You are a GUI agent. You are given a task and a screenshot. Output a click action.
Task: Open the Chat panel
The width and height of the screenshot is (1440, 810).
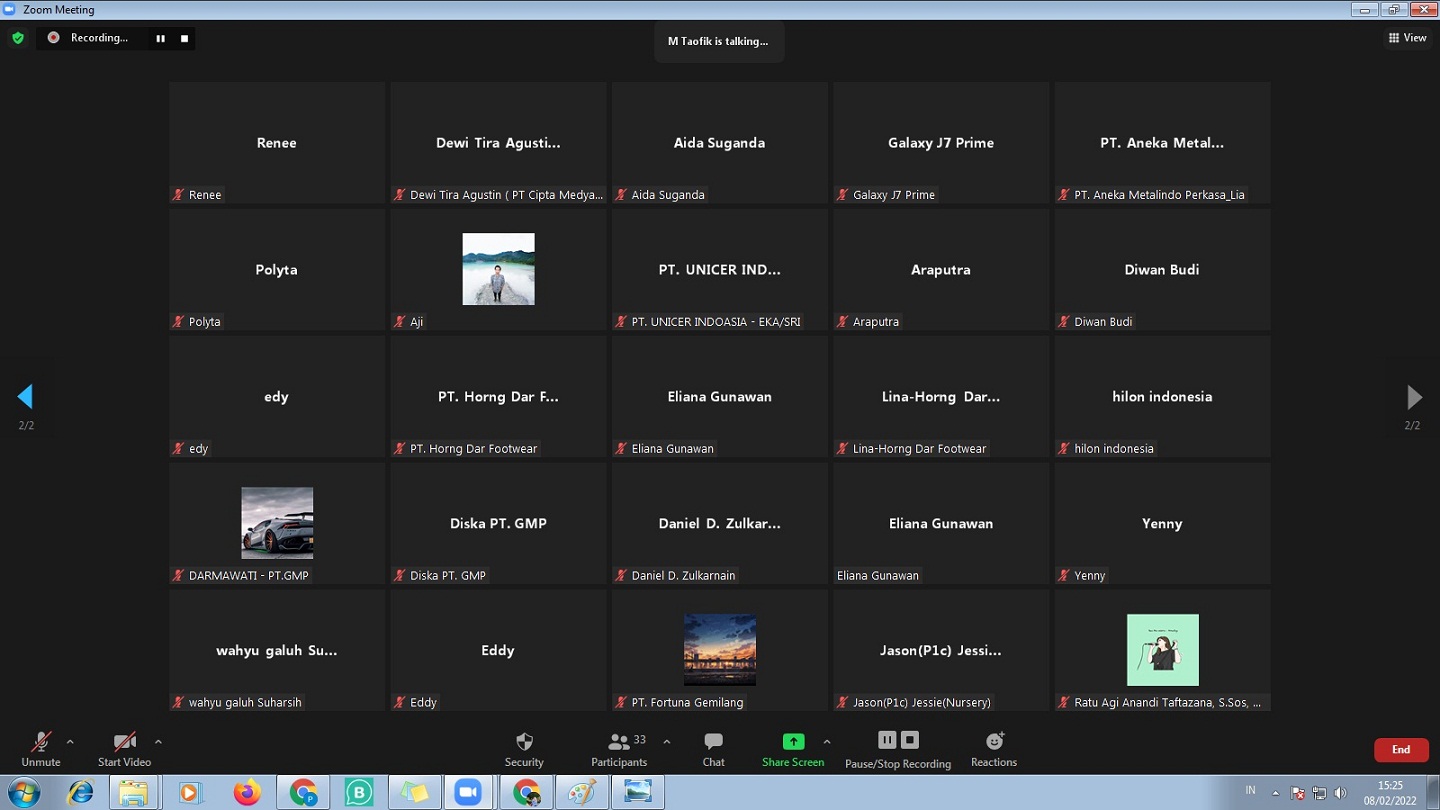point(713,749)
